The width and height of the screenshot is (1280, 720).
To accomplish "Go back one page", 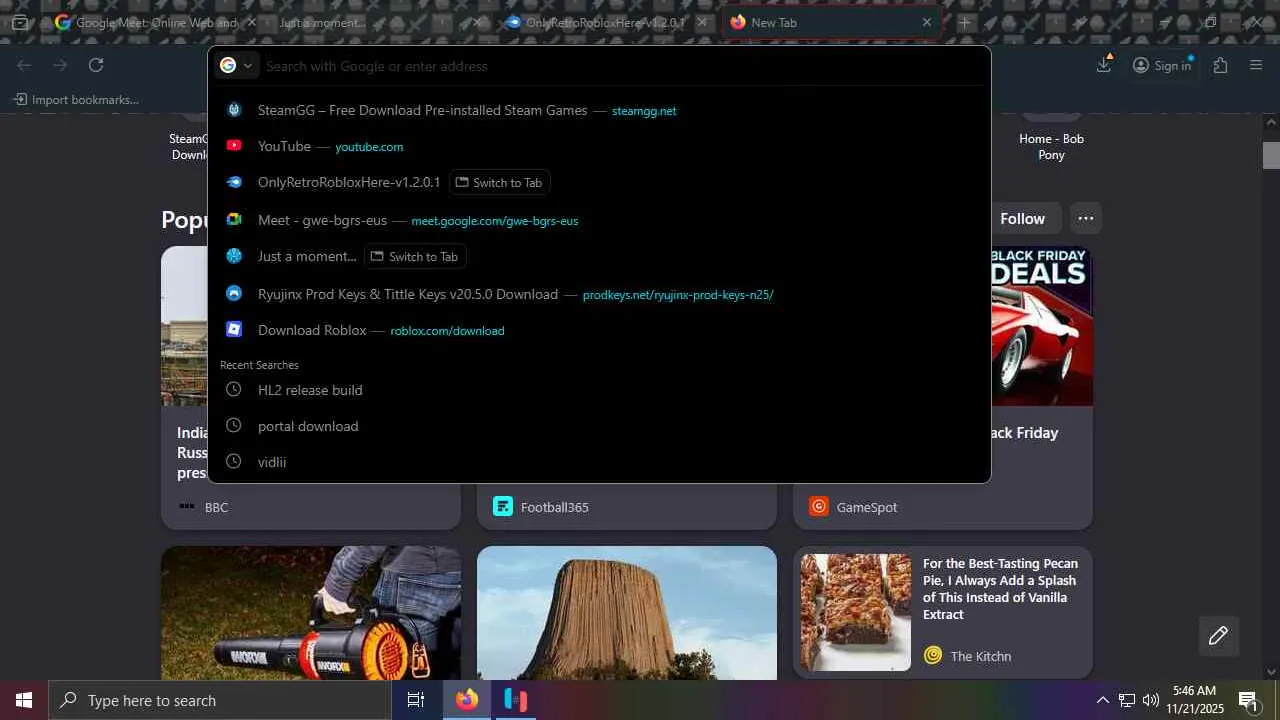I will tap(24, 65).
